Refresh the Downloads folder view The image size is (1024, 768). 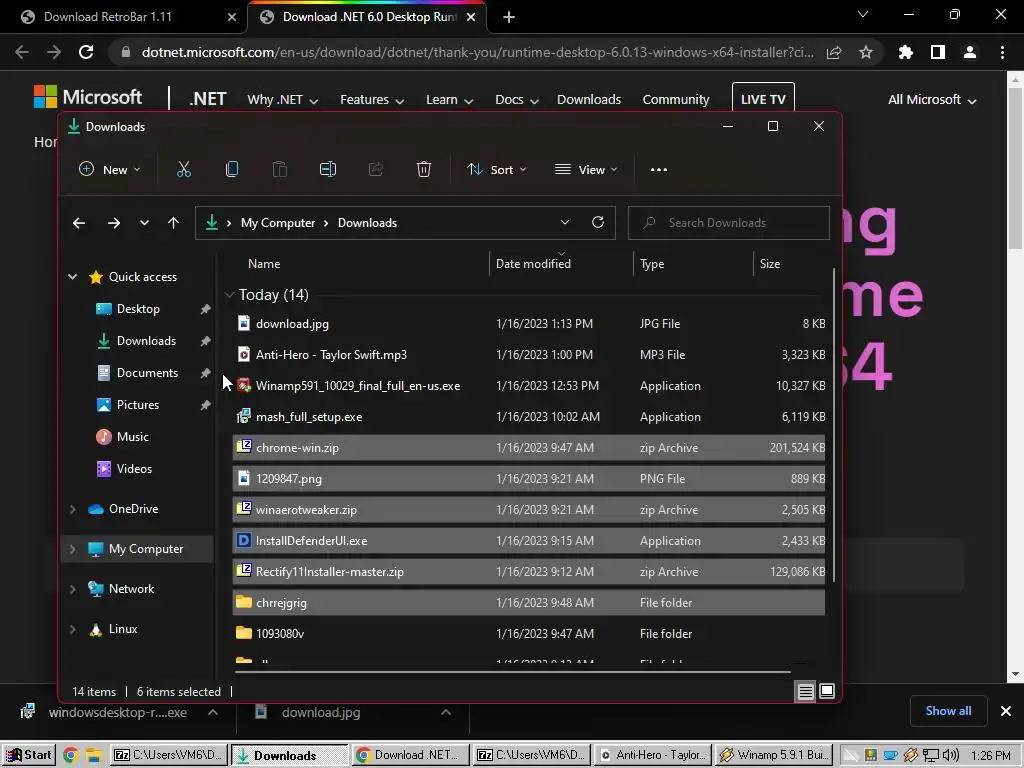[x=598, y=223]
